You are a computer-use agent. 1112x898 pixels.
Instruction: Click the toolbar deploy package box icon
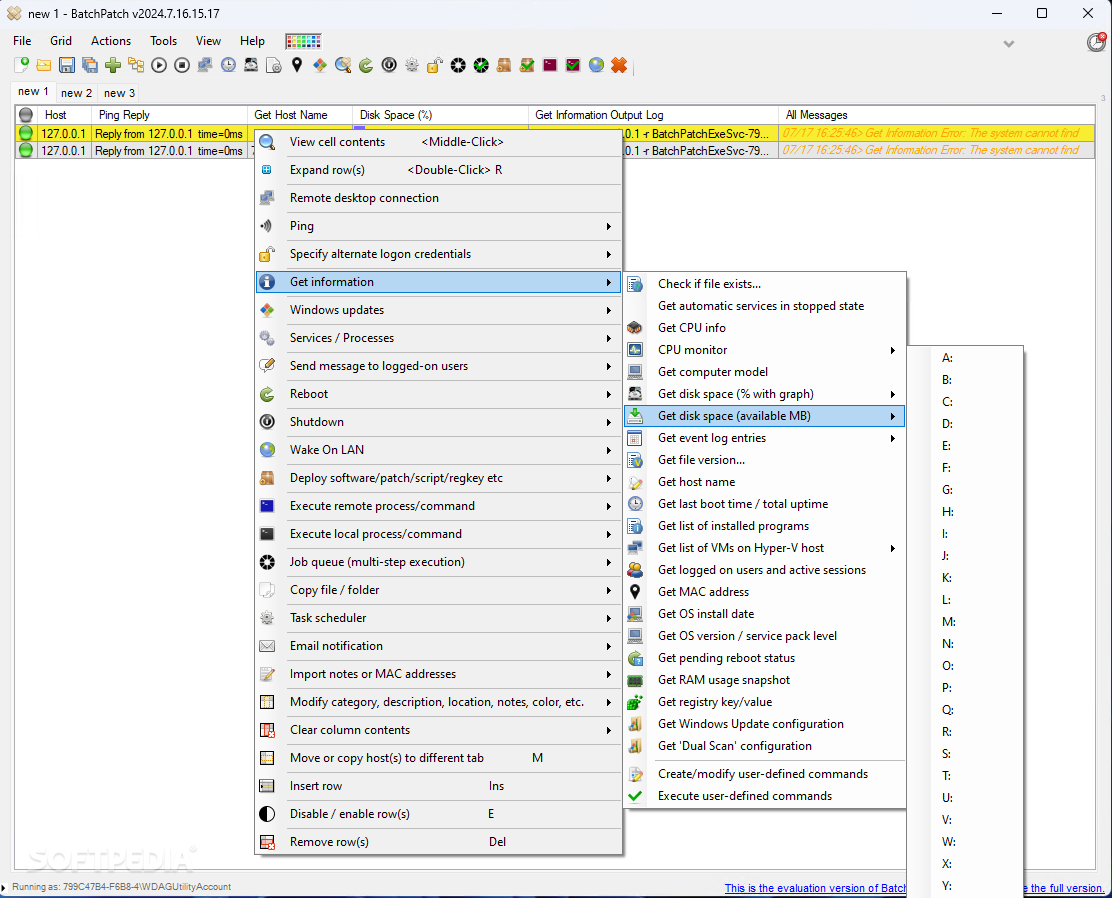click(x=504, y=65)
